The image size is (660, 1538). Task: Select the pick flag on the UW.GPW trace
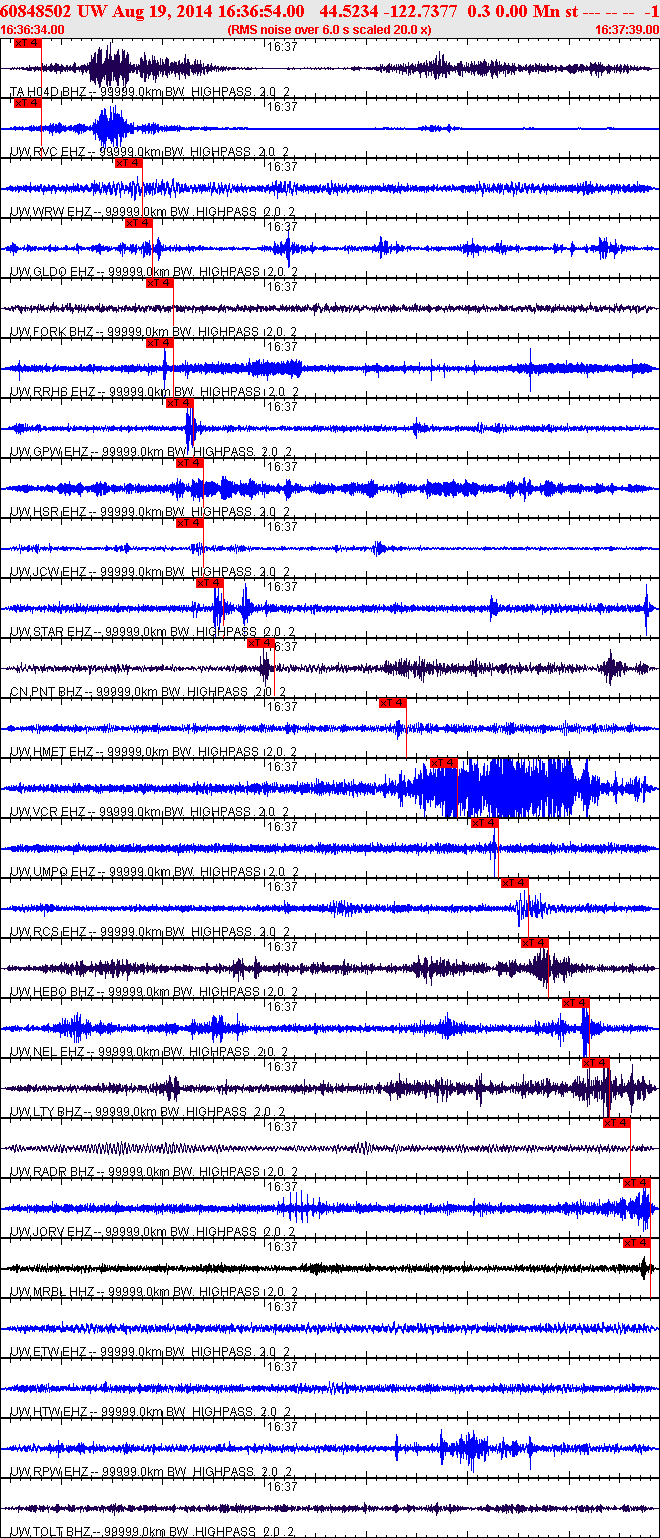point(180,403)
